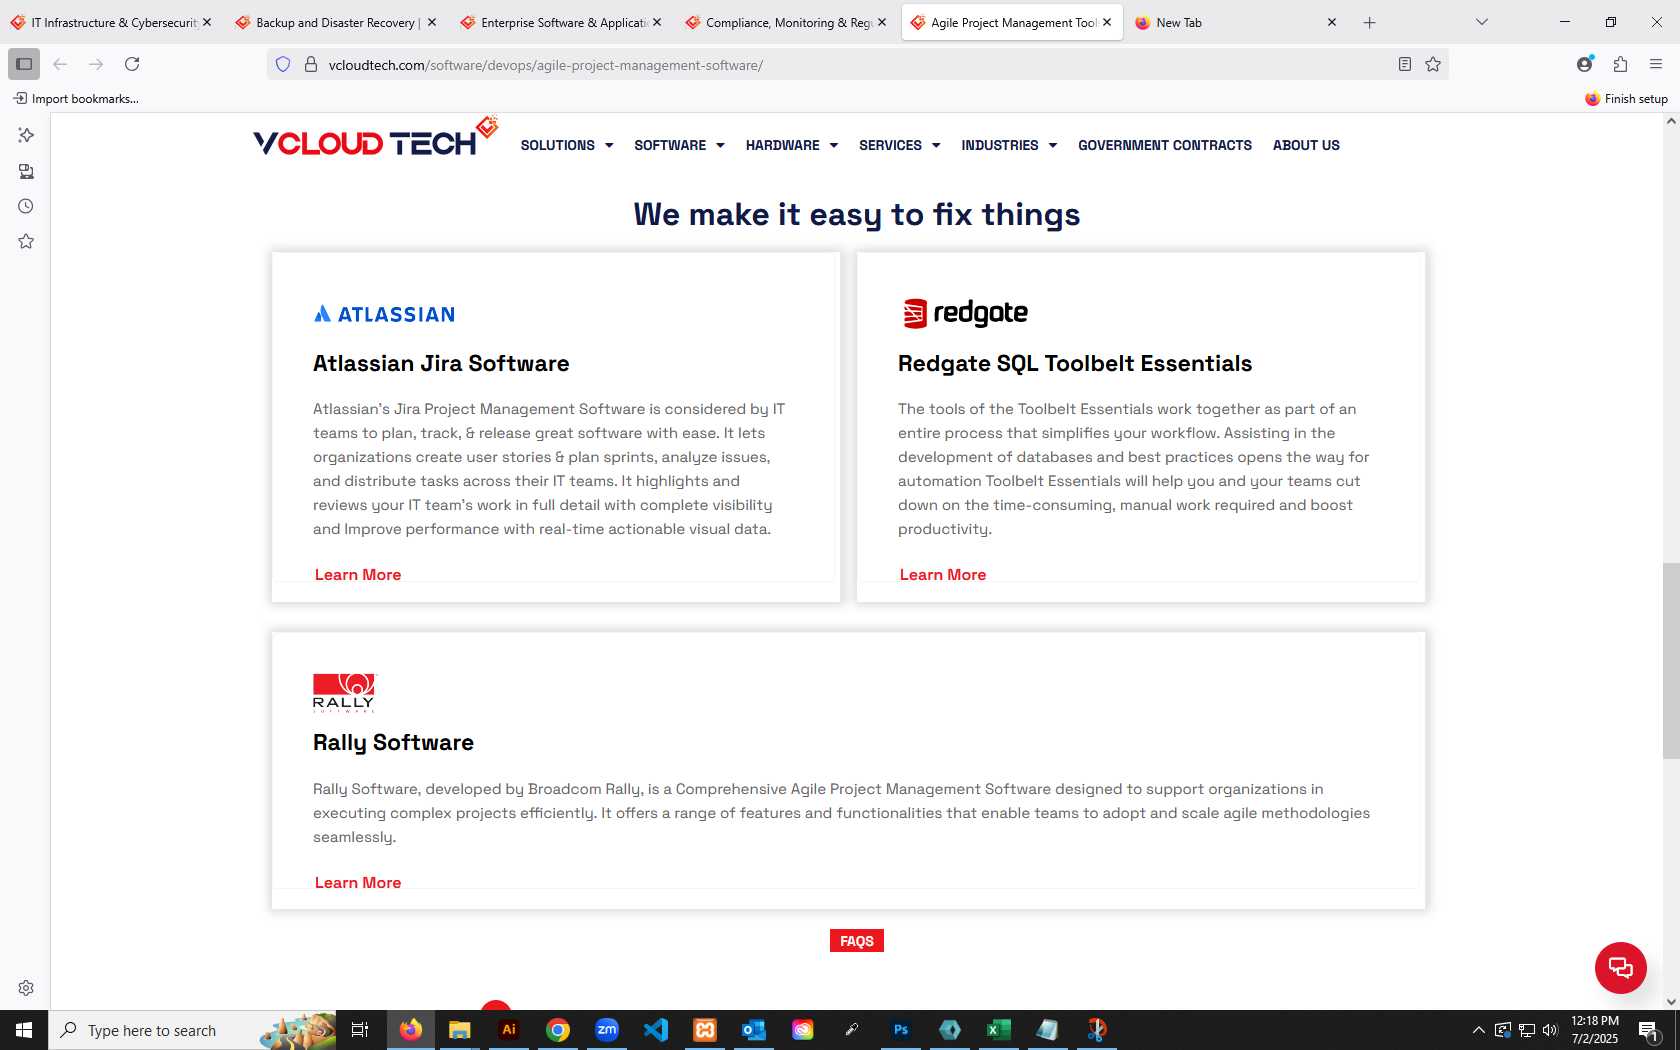Viewport: 1680px width, 1050px height.
Task: Learn More about Rally Software
Action: (x=358, y=883)
